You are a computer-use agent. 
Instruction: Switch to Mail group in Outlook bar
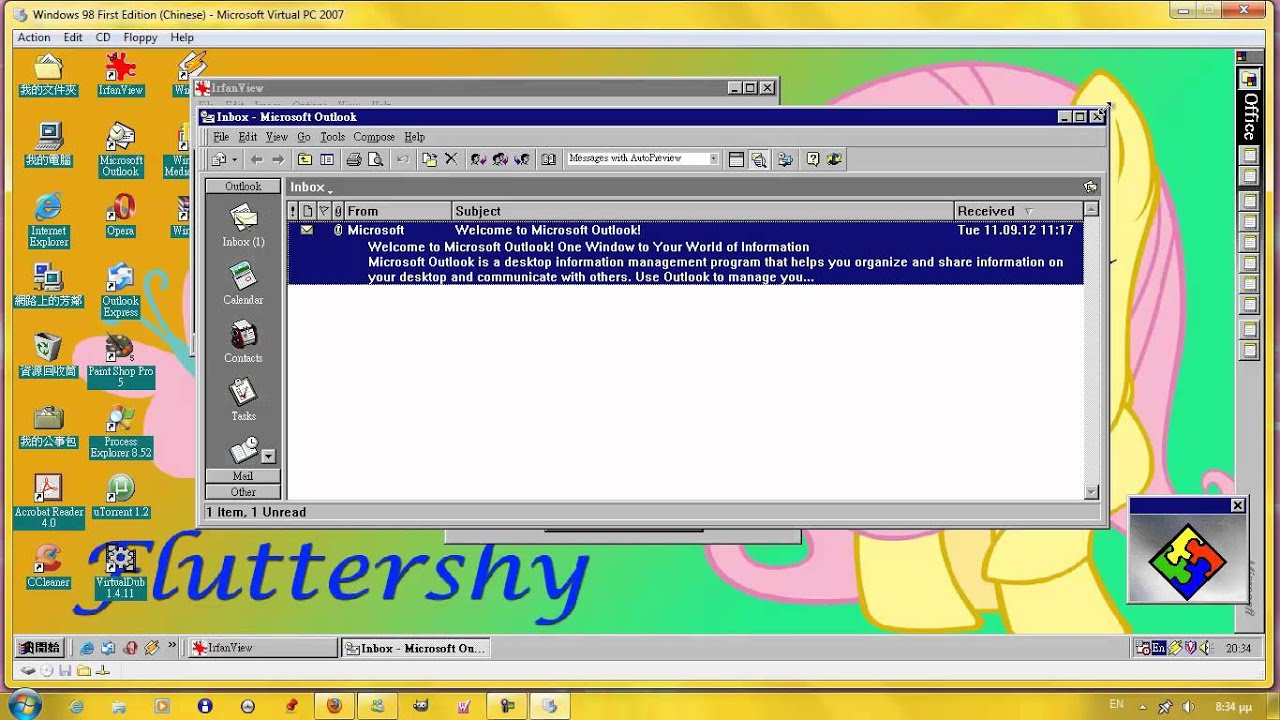(243, 476)
